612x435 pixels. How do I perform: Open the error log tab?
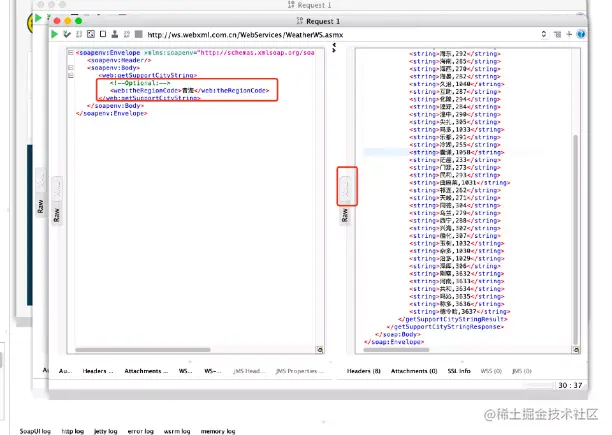pyautogui.click(x=141, y=431)
